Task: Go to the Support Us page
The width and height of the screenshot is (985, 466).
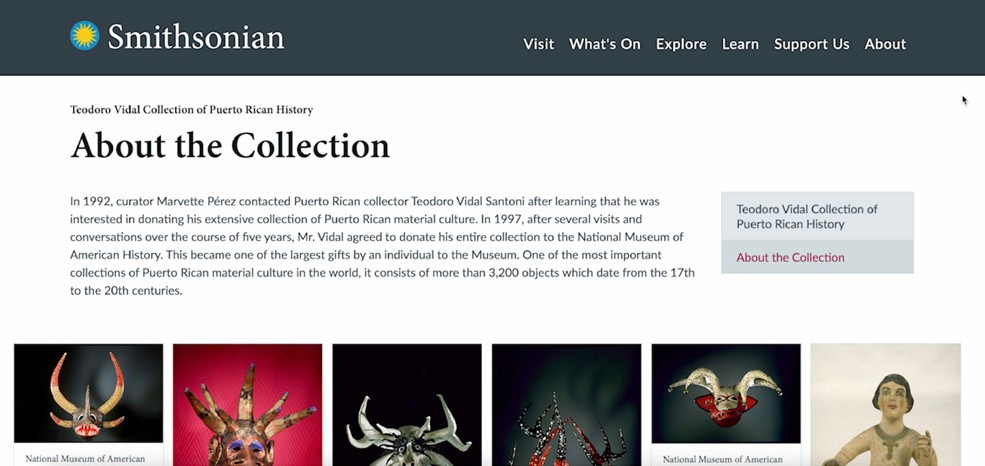Action: (811, 44)
